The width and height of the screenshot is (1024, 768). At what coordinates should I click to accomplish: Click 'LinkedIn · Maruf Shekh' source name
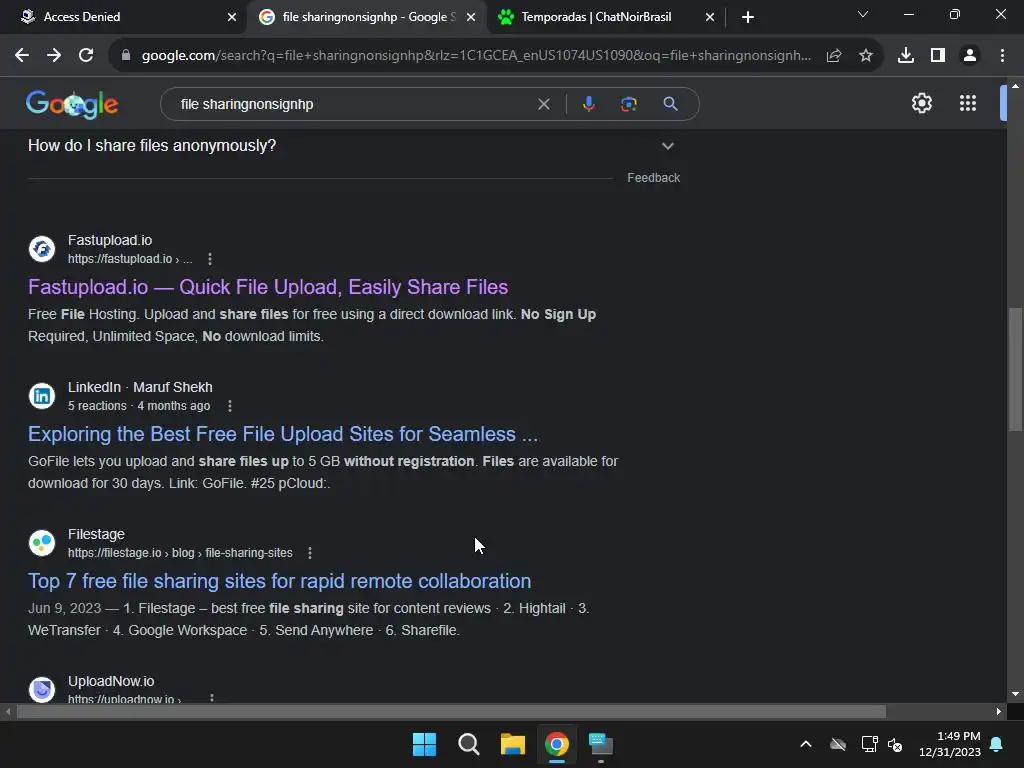140,387
